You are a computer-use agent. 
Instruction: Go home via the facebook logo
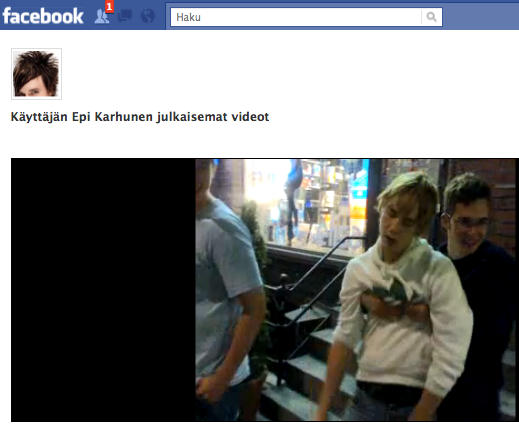(43, 16)
